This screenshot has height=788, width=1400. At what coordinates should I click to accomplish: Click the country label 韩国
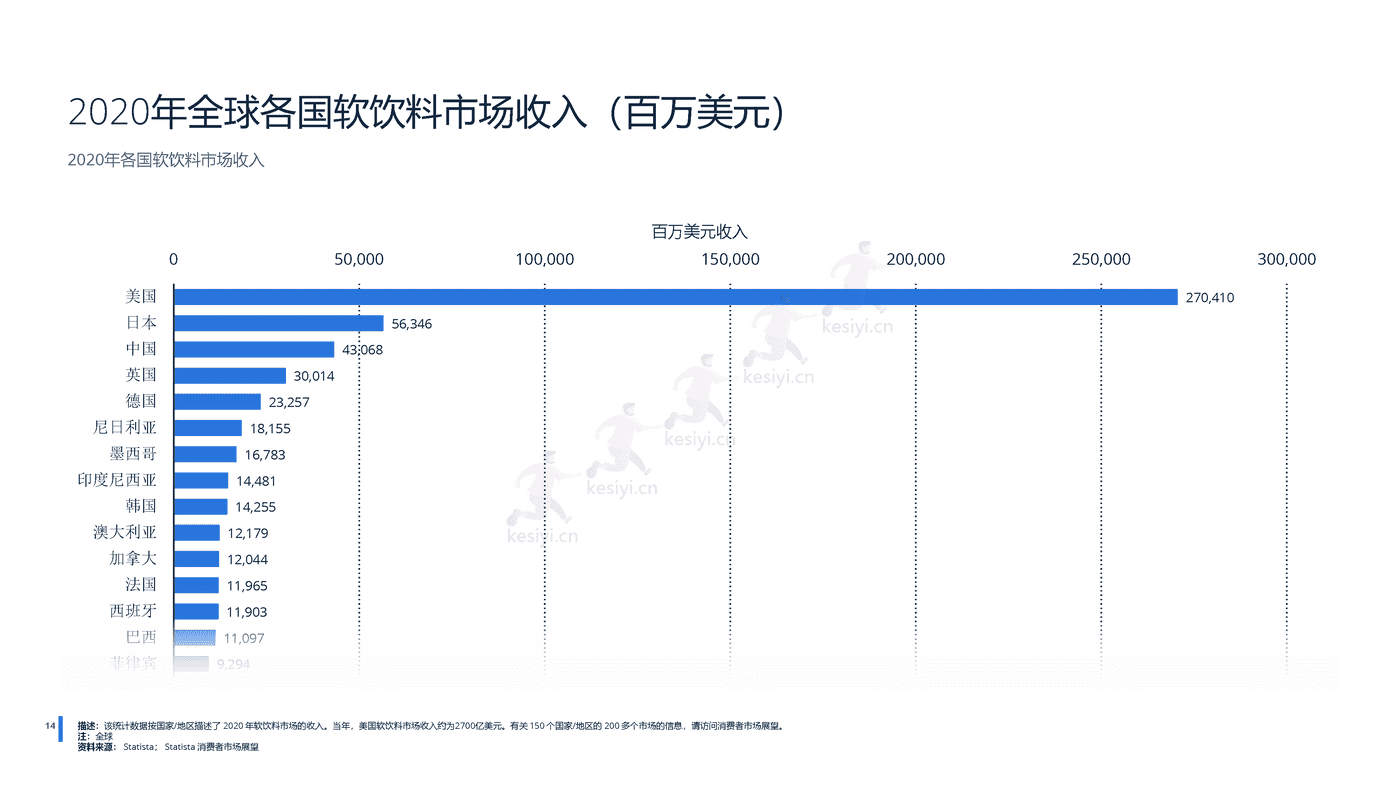(x=141, y=507)
